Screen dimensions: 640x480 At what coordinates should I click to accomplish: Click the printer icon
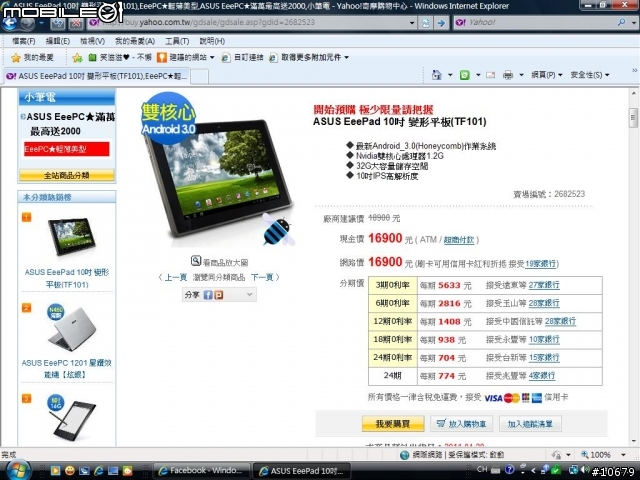[x=508, y=75]
